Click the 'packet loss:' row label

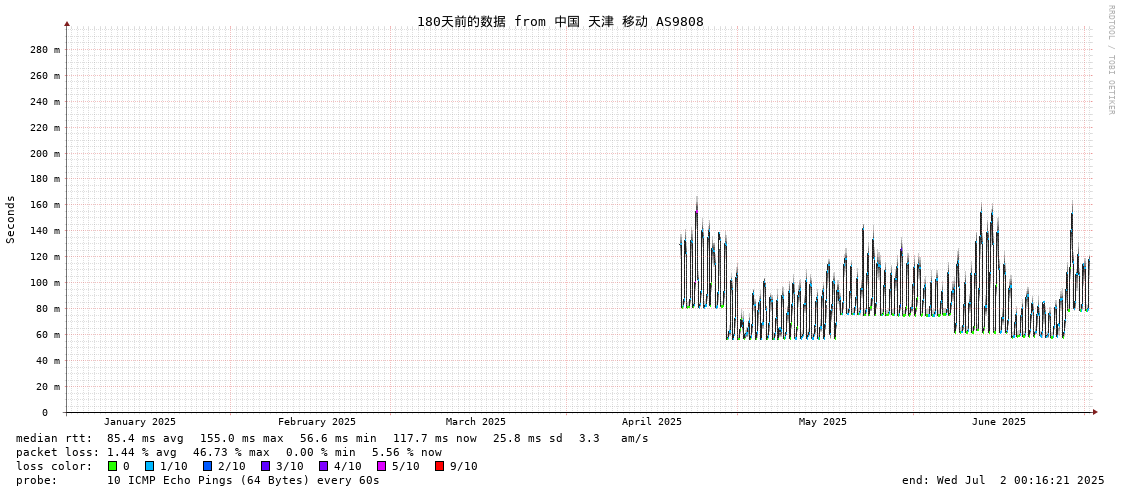point(57,453)
